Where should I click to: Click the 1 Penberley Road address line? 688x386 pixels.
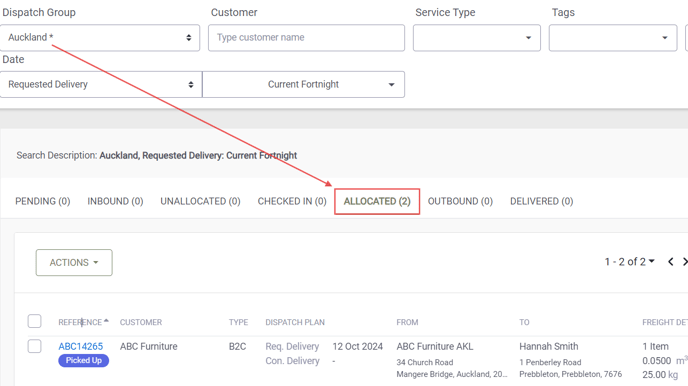(550, 362)
